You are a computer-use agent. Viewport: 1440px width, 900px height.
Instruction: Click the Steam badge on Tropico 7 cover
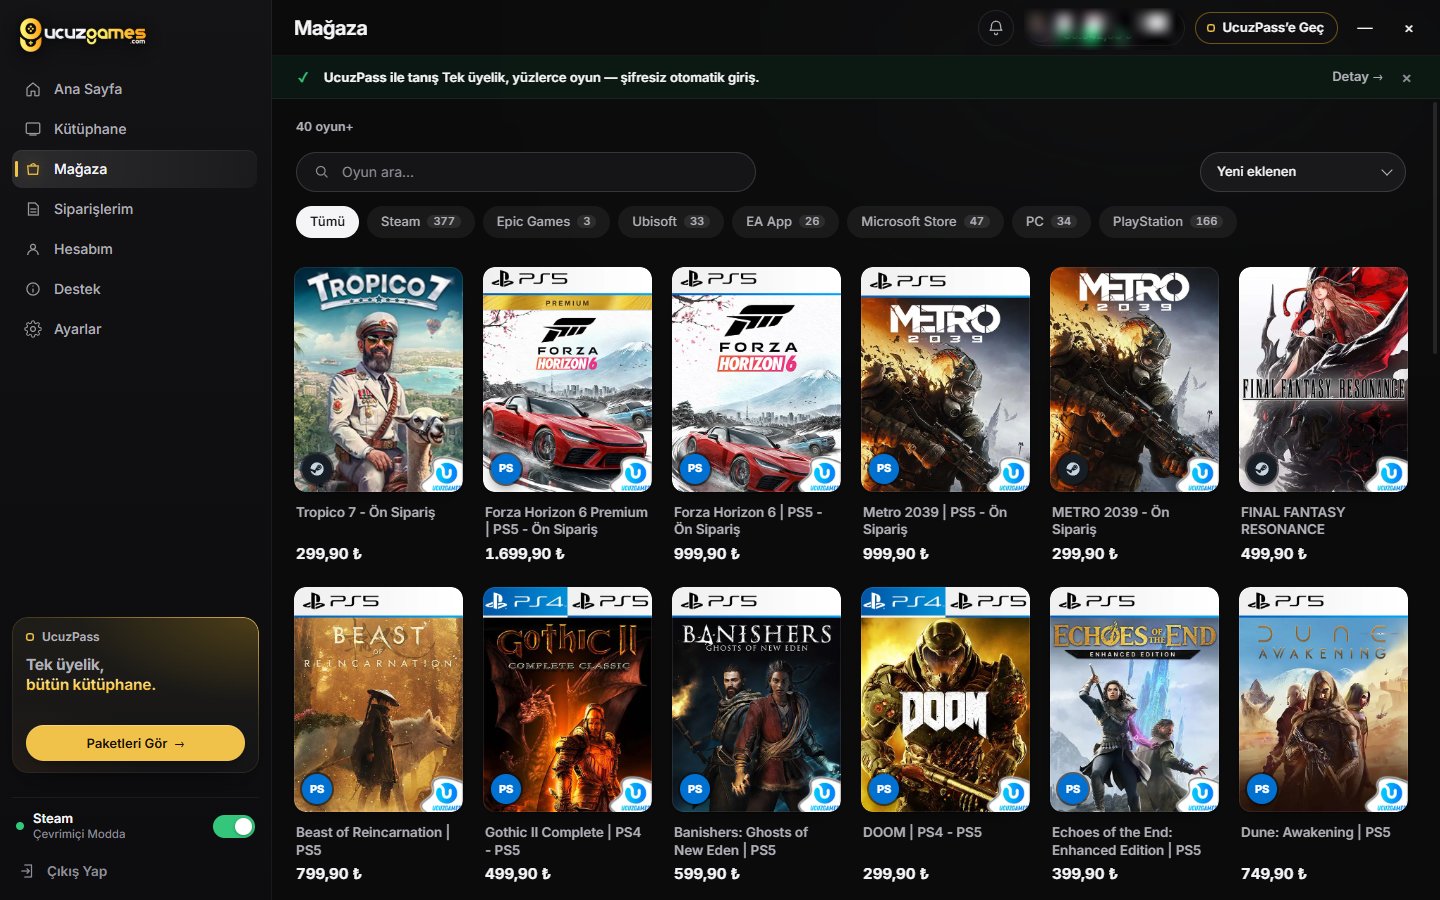(x=317, y=468)
